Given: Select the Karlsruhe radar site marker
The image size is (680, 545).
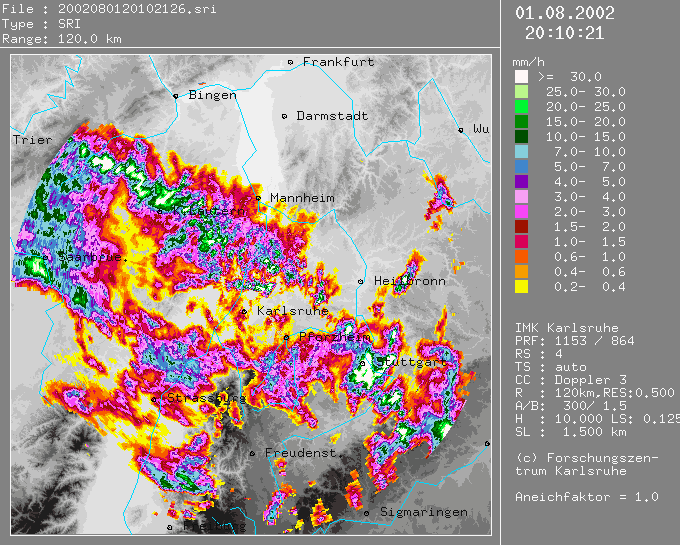Looking at the screenshot, I should click(x=244, y=311).
